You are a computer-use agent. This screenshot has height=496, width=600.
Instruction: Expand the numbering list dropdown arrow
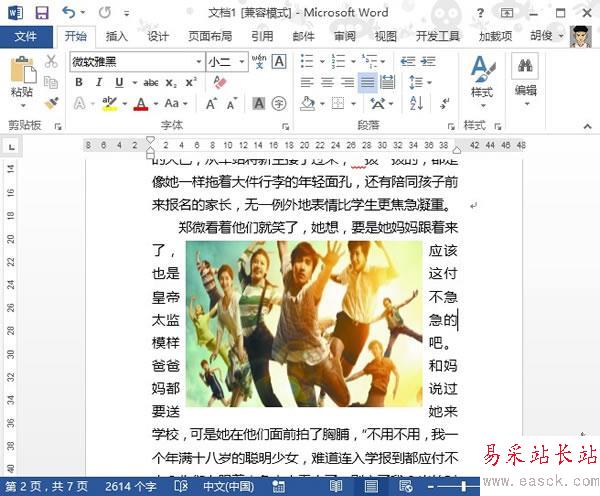[x=353, y=61]
